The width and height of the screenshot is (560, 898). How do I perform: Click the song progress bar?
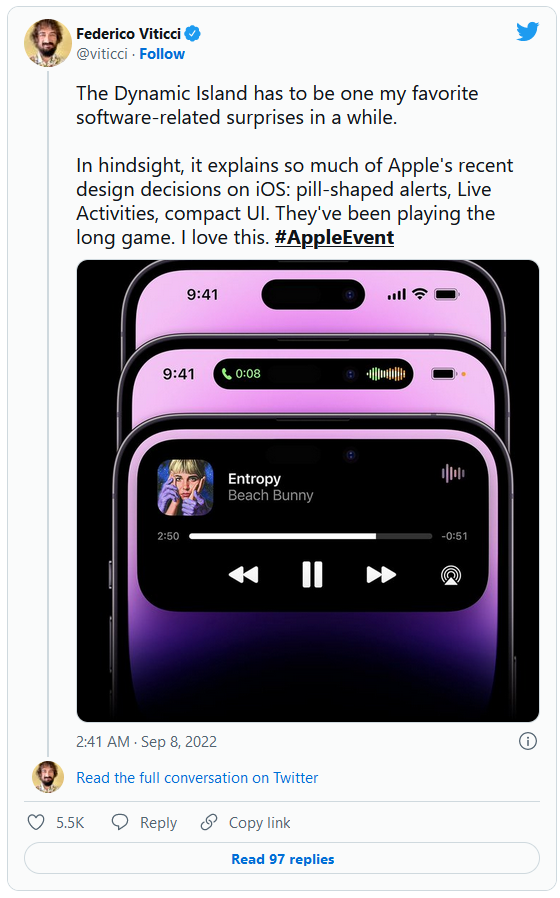pyautogui.click(x=310, y=536)
